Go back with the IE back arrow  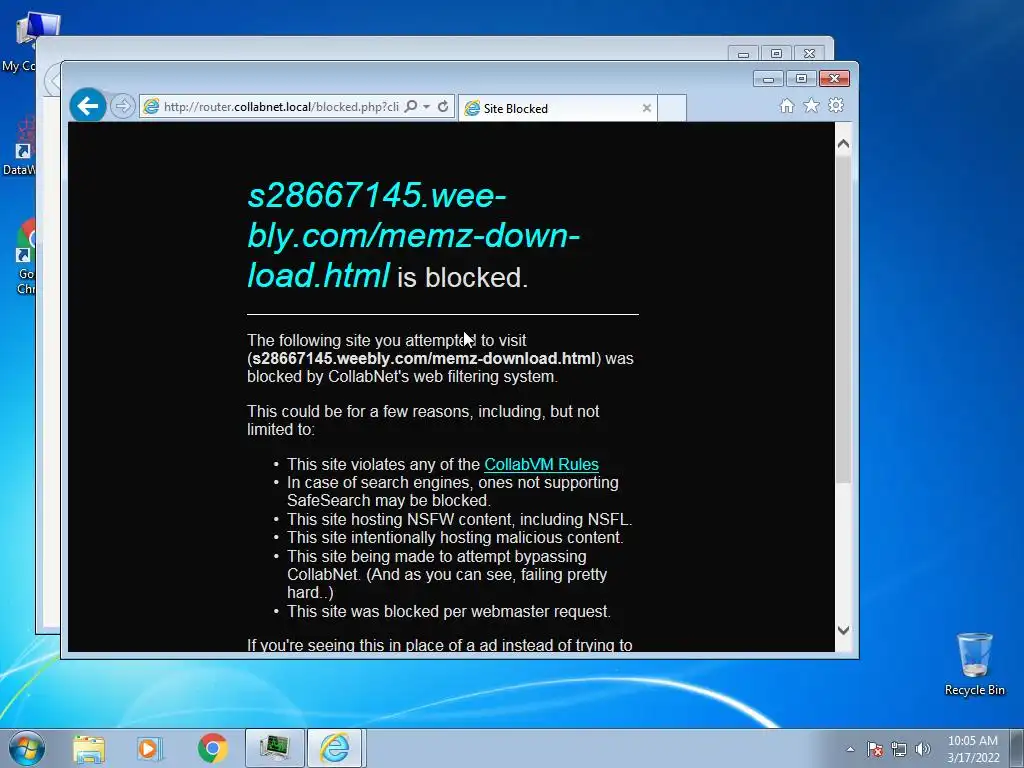pyautogui.click(x=88, y=105)
